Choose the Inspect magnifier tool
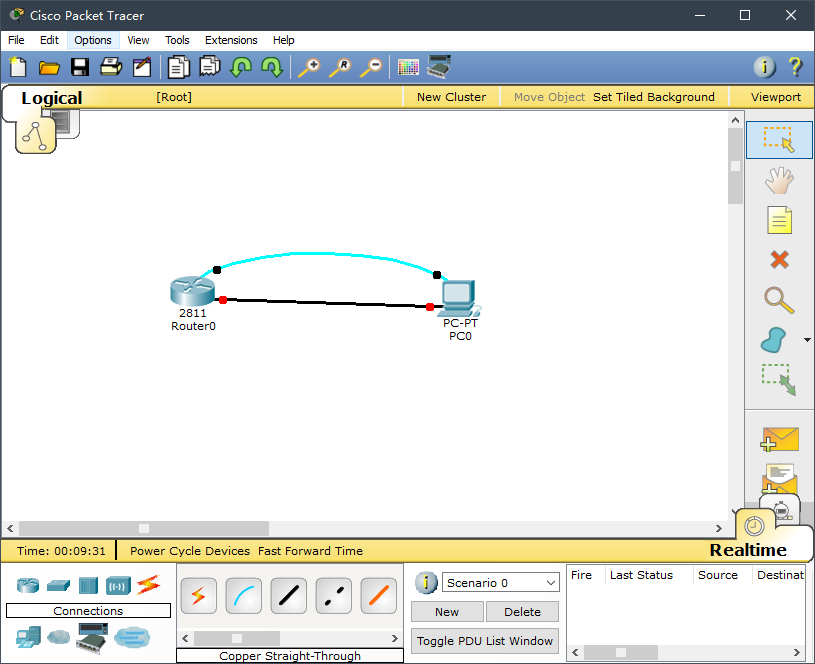 779,300
